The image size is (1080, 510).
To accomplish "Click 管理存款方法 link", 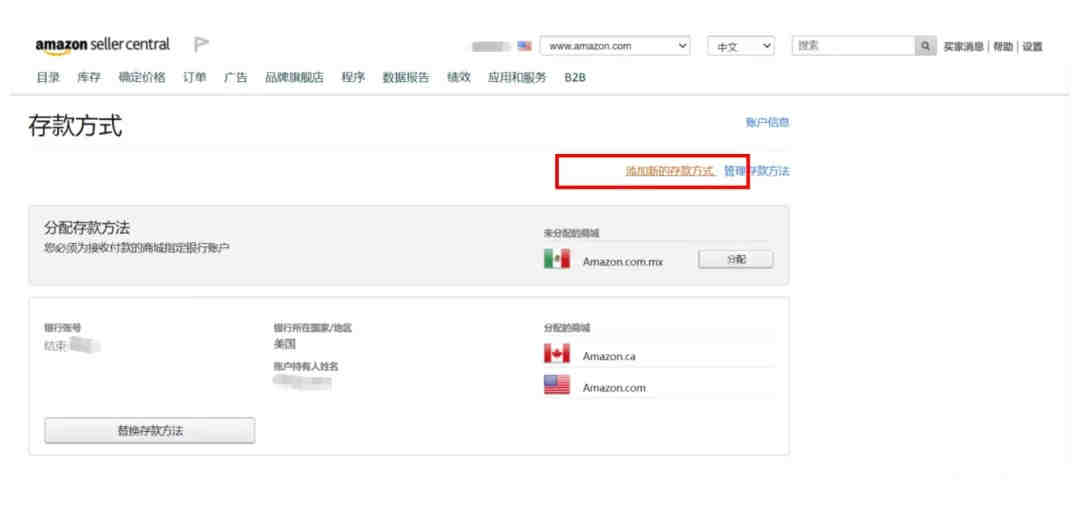I will click(756, 171).
